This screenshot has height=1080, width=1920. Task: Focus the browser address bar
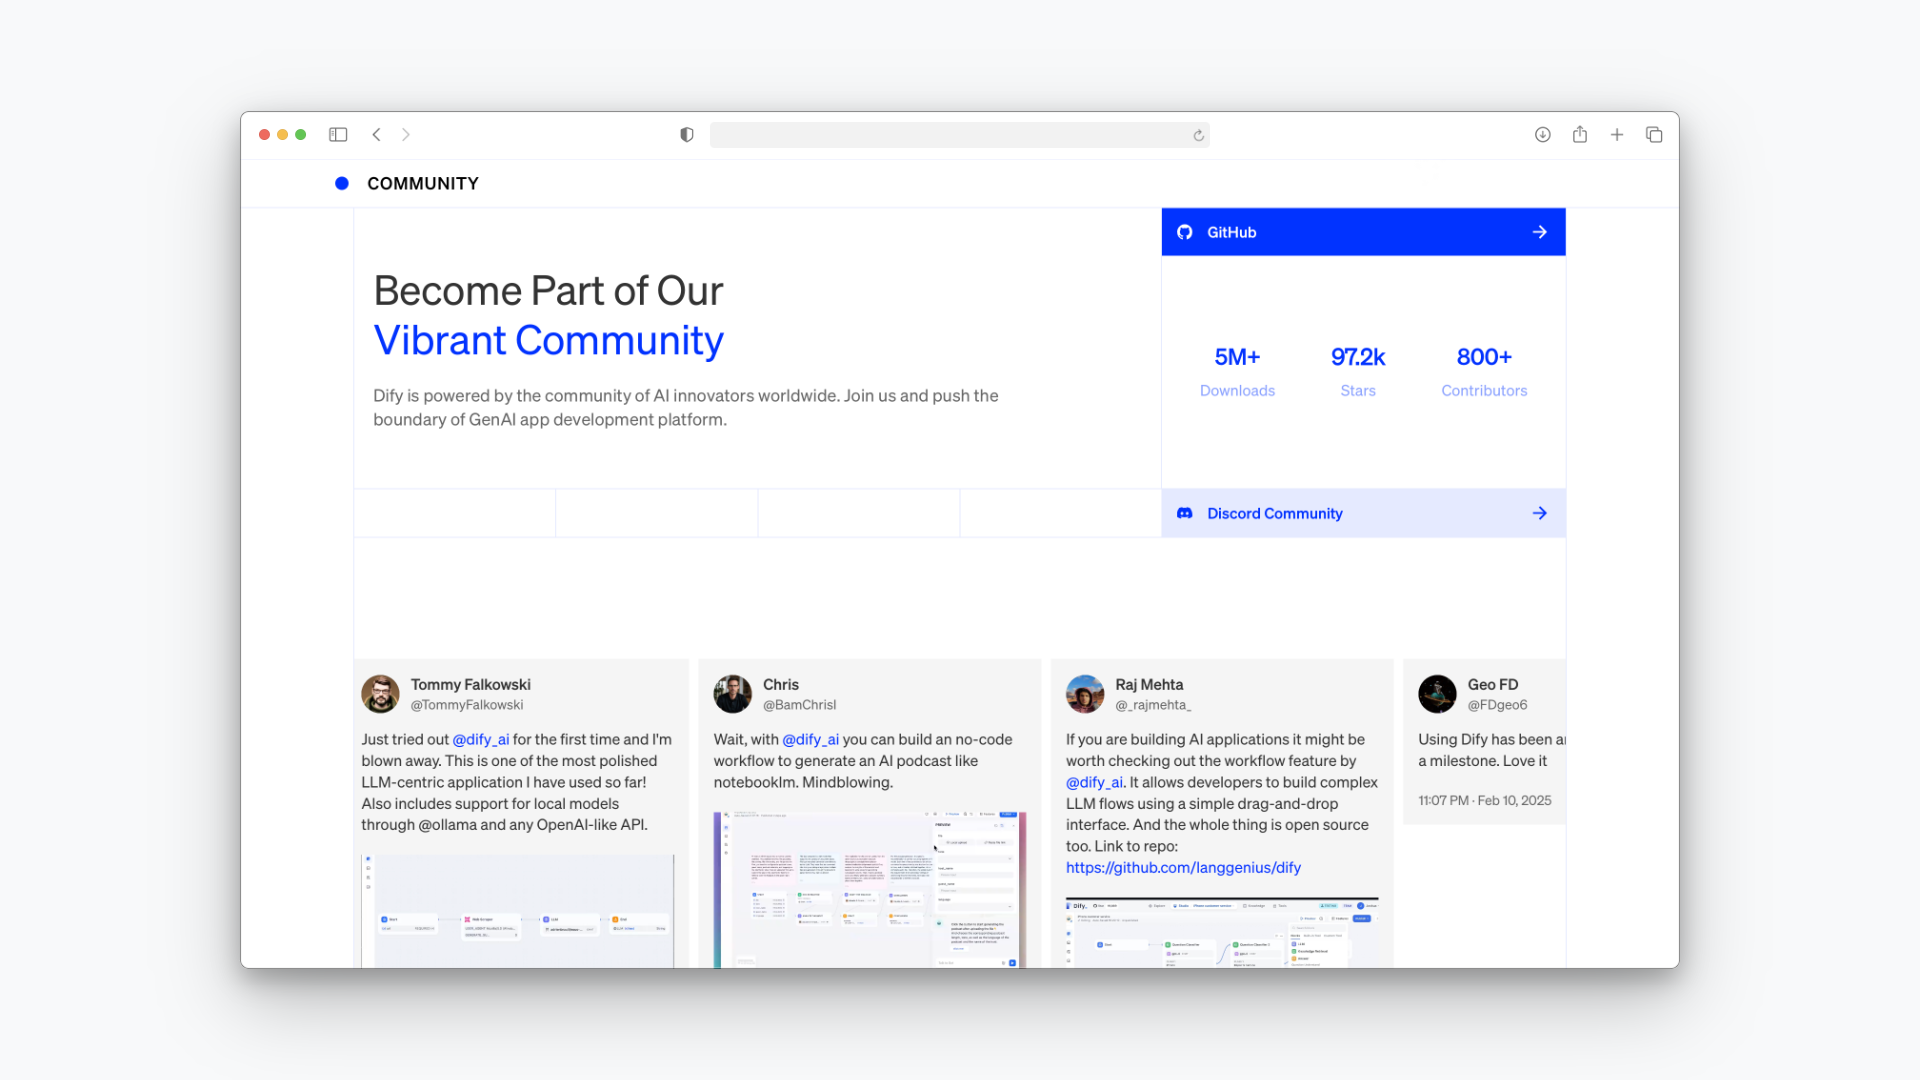coord(959,135)
